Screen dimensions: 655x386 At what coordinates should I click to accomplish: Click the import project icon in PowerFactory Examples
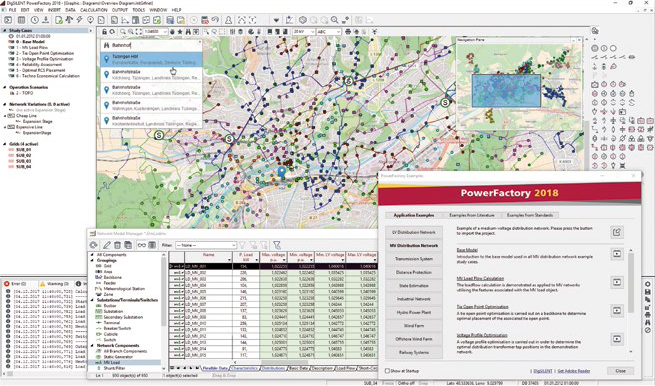click(617, 232)
